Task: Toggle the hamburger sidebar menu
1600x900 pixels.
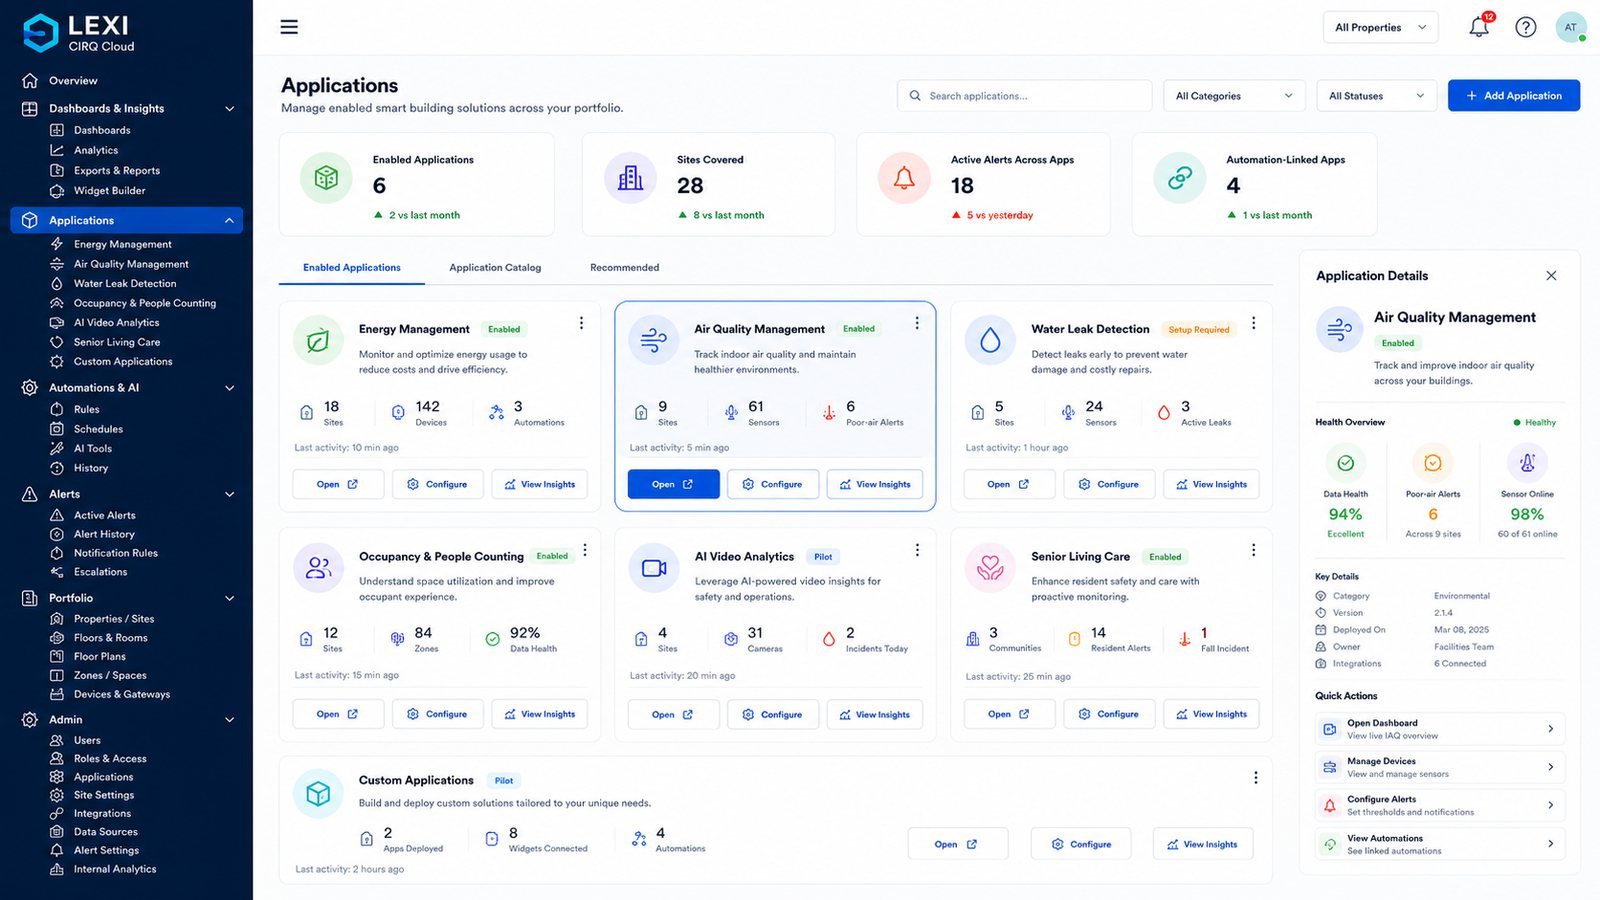Action: click(x=289, y=27)
